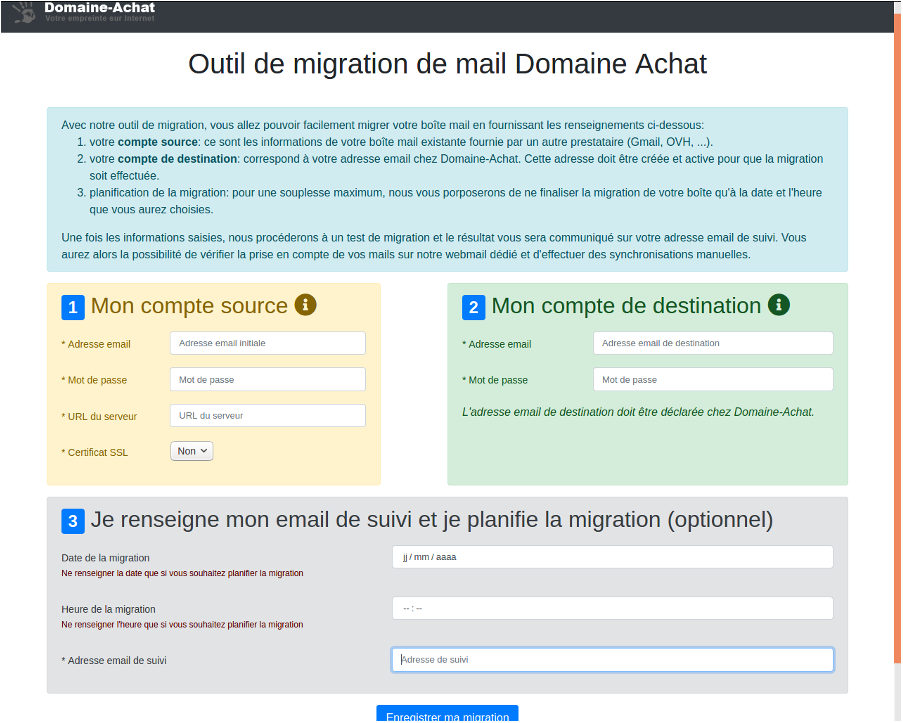This screenshot has height=723, width=903.
Task: Click the '* Adresse email de suivi' label
Action: pyautogui.click(x=114, y=661)
